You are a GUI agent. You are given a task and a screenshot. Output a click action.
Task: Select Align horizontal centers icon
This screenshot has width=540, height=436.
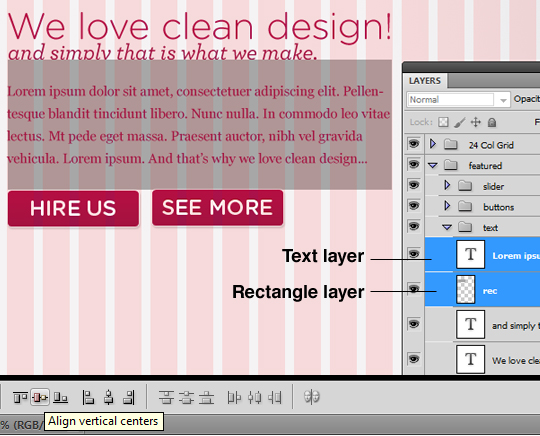coord(109,397)
